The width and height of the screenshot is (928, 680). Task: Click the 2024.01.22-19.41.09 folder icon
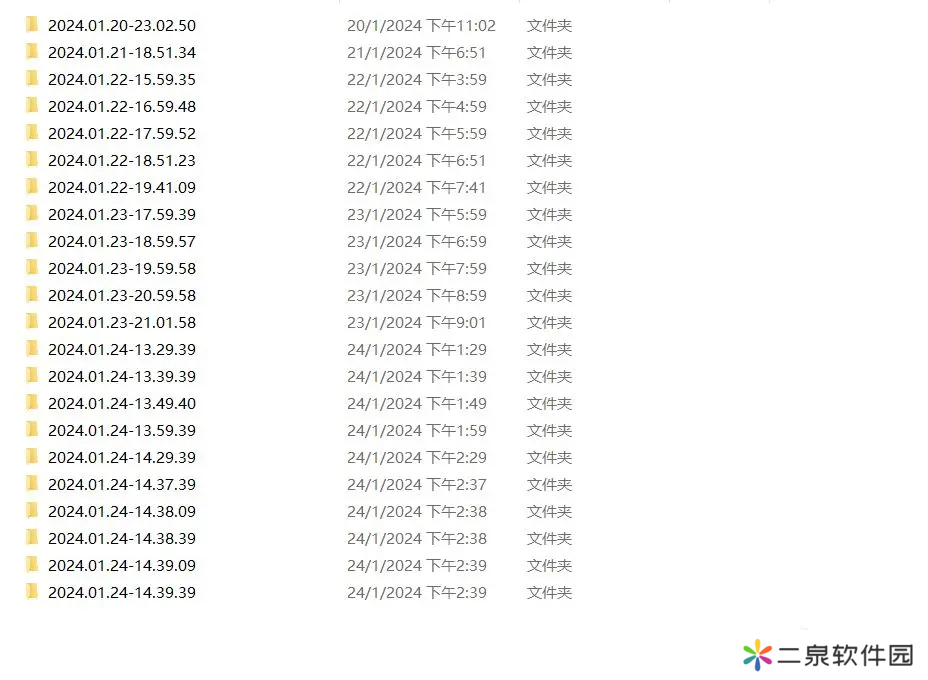tap(32, 186)
